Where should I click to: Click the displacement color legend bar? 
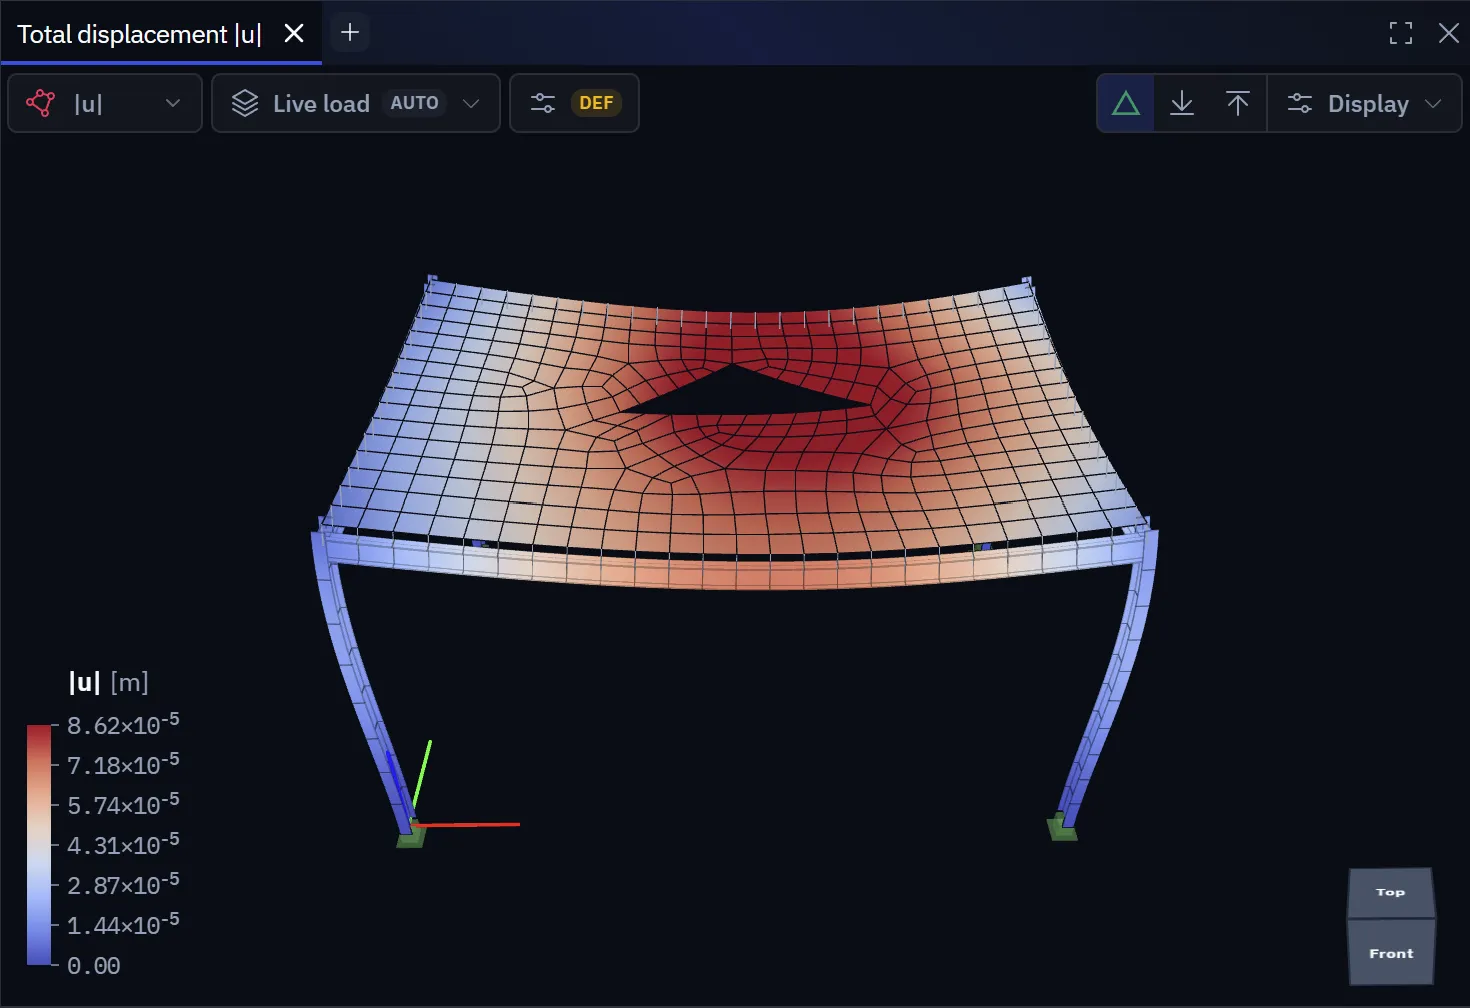point(39,845)
